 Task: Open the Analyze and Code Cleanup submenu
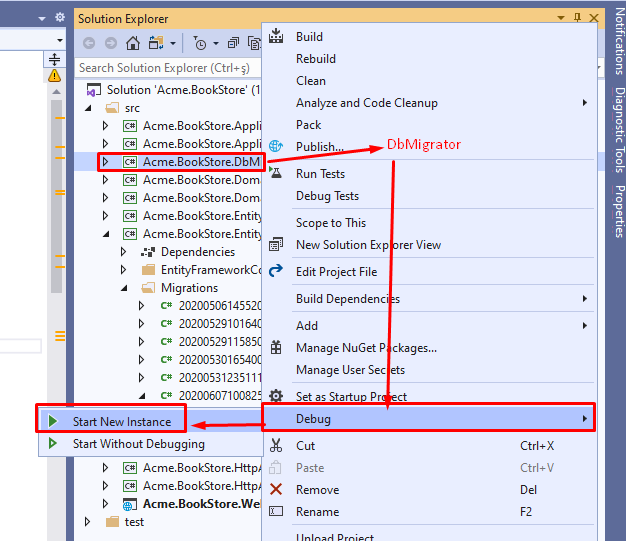pos(366,103)
